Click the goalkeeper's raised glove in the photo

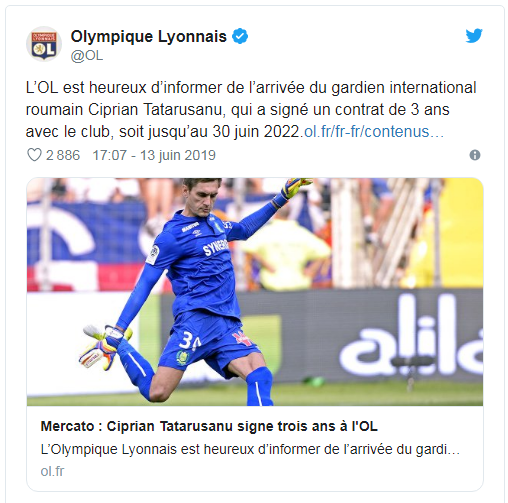point(296,187)
